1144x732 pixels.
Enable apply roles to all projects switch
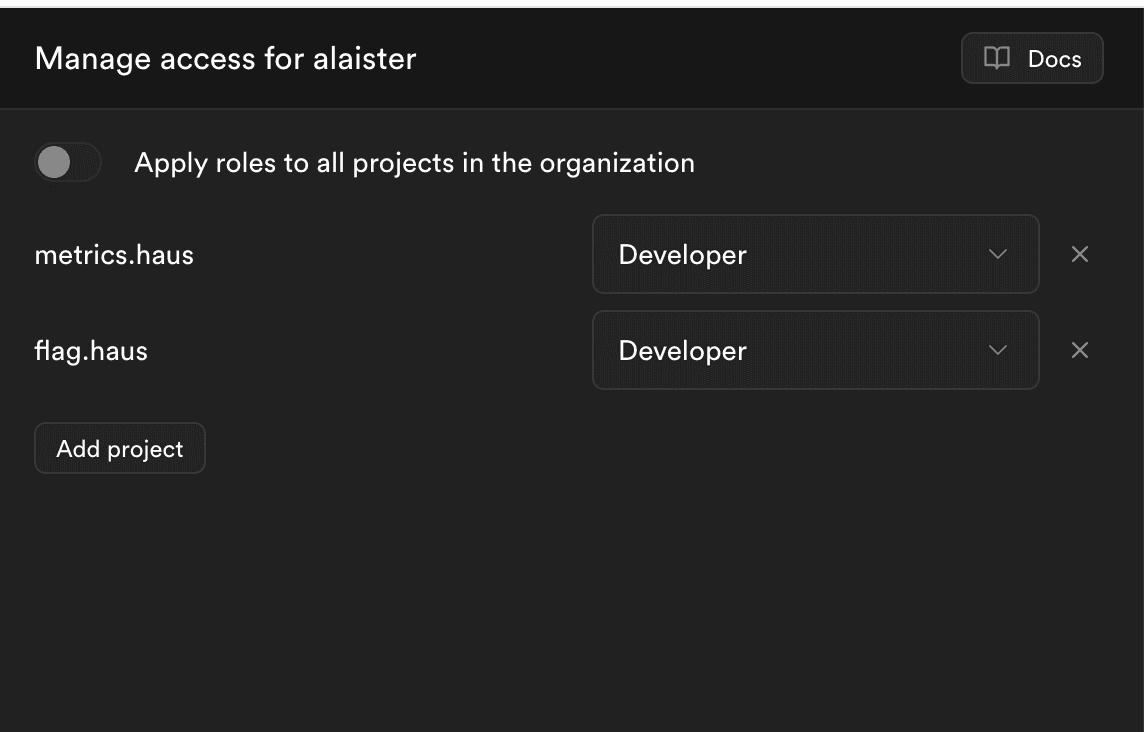(x=68, y=162)
